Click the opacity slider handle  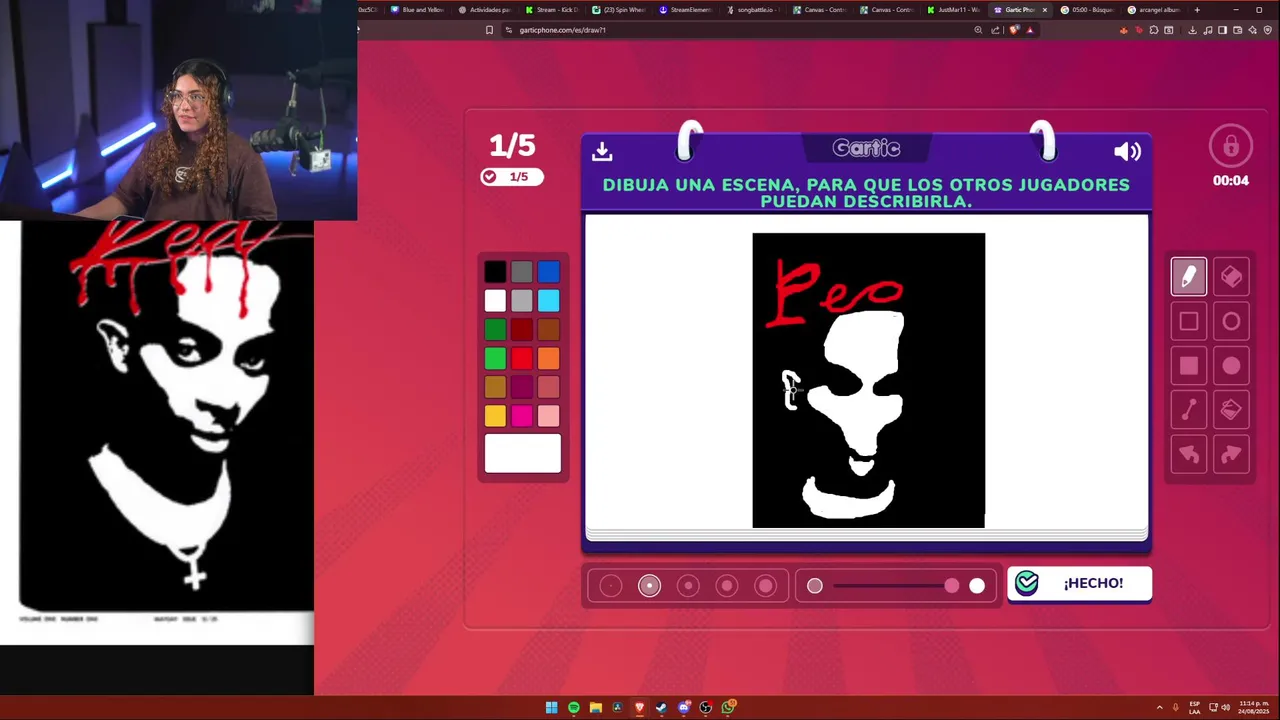click(x=952, y=586)
